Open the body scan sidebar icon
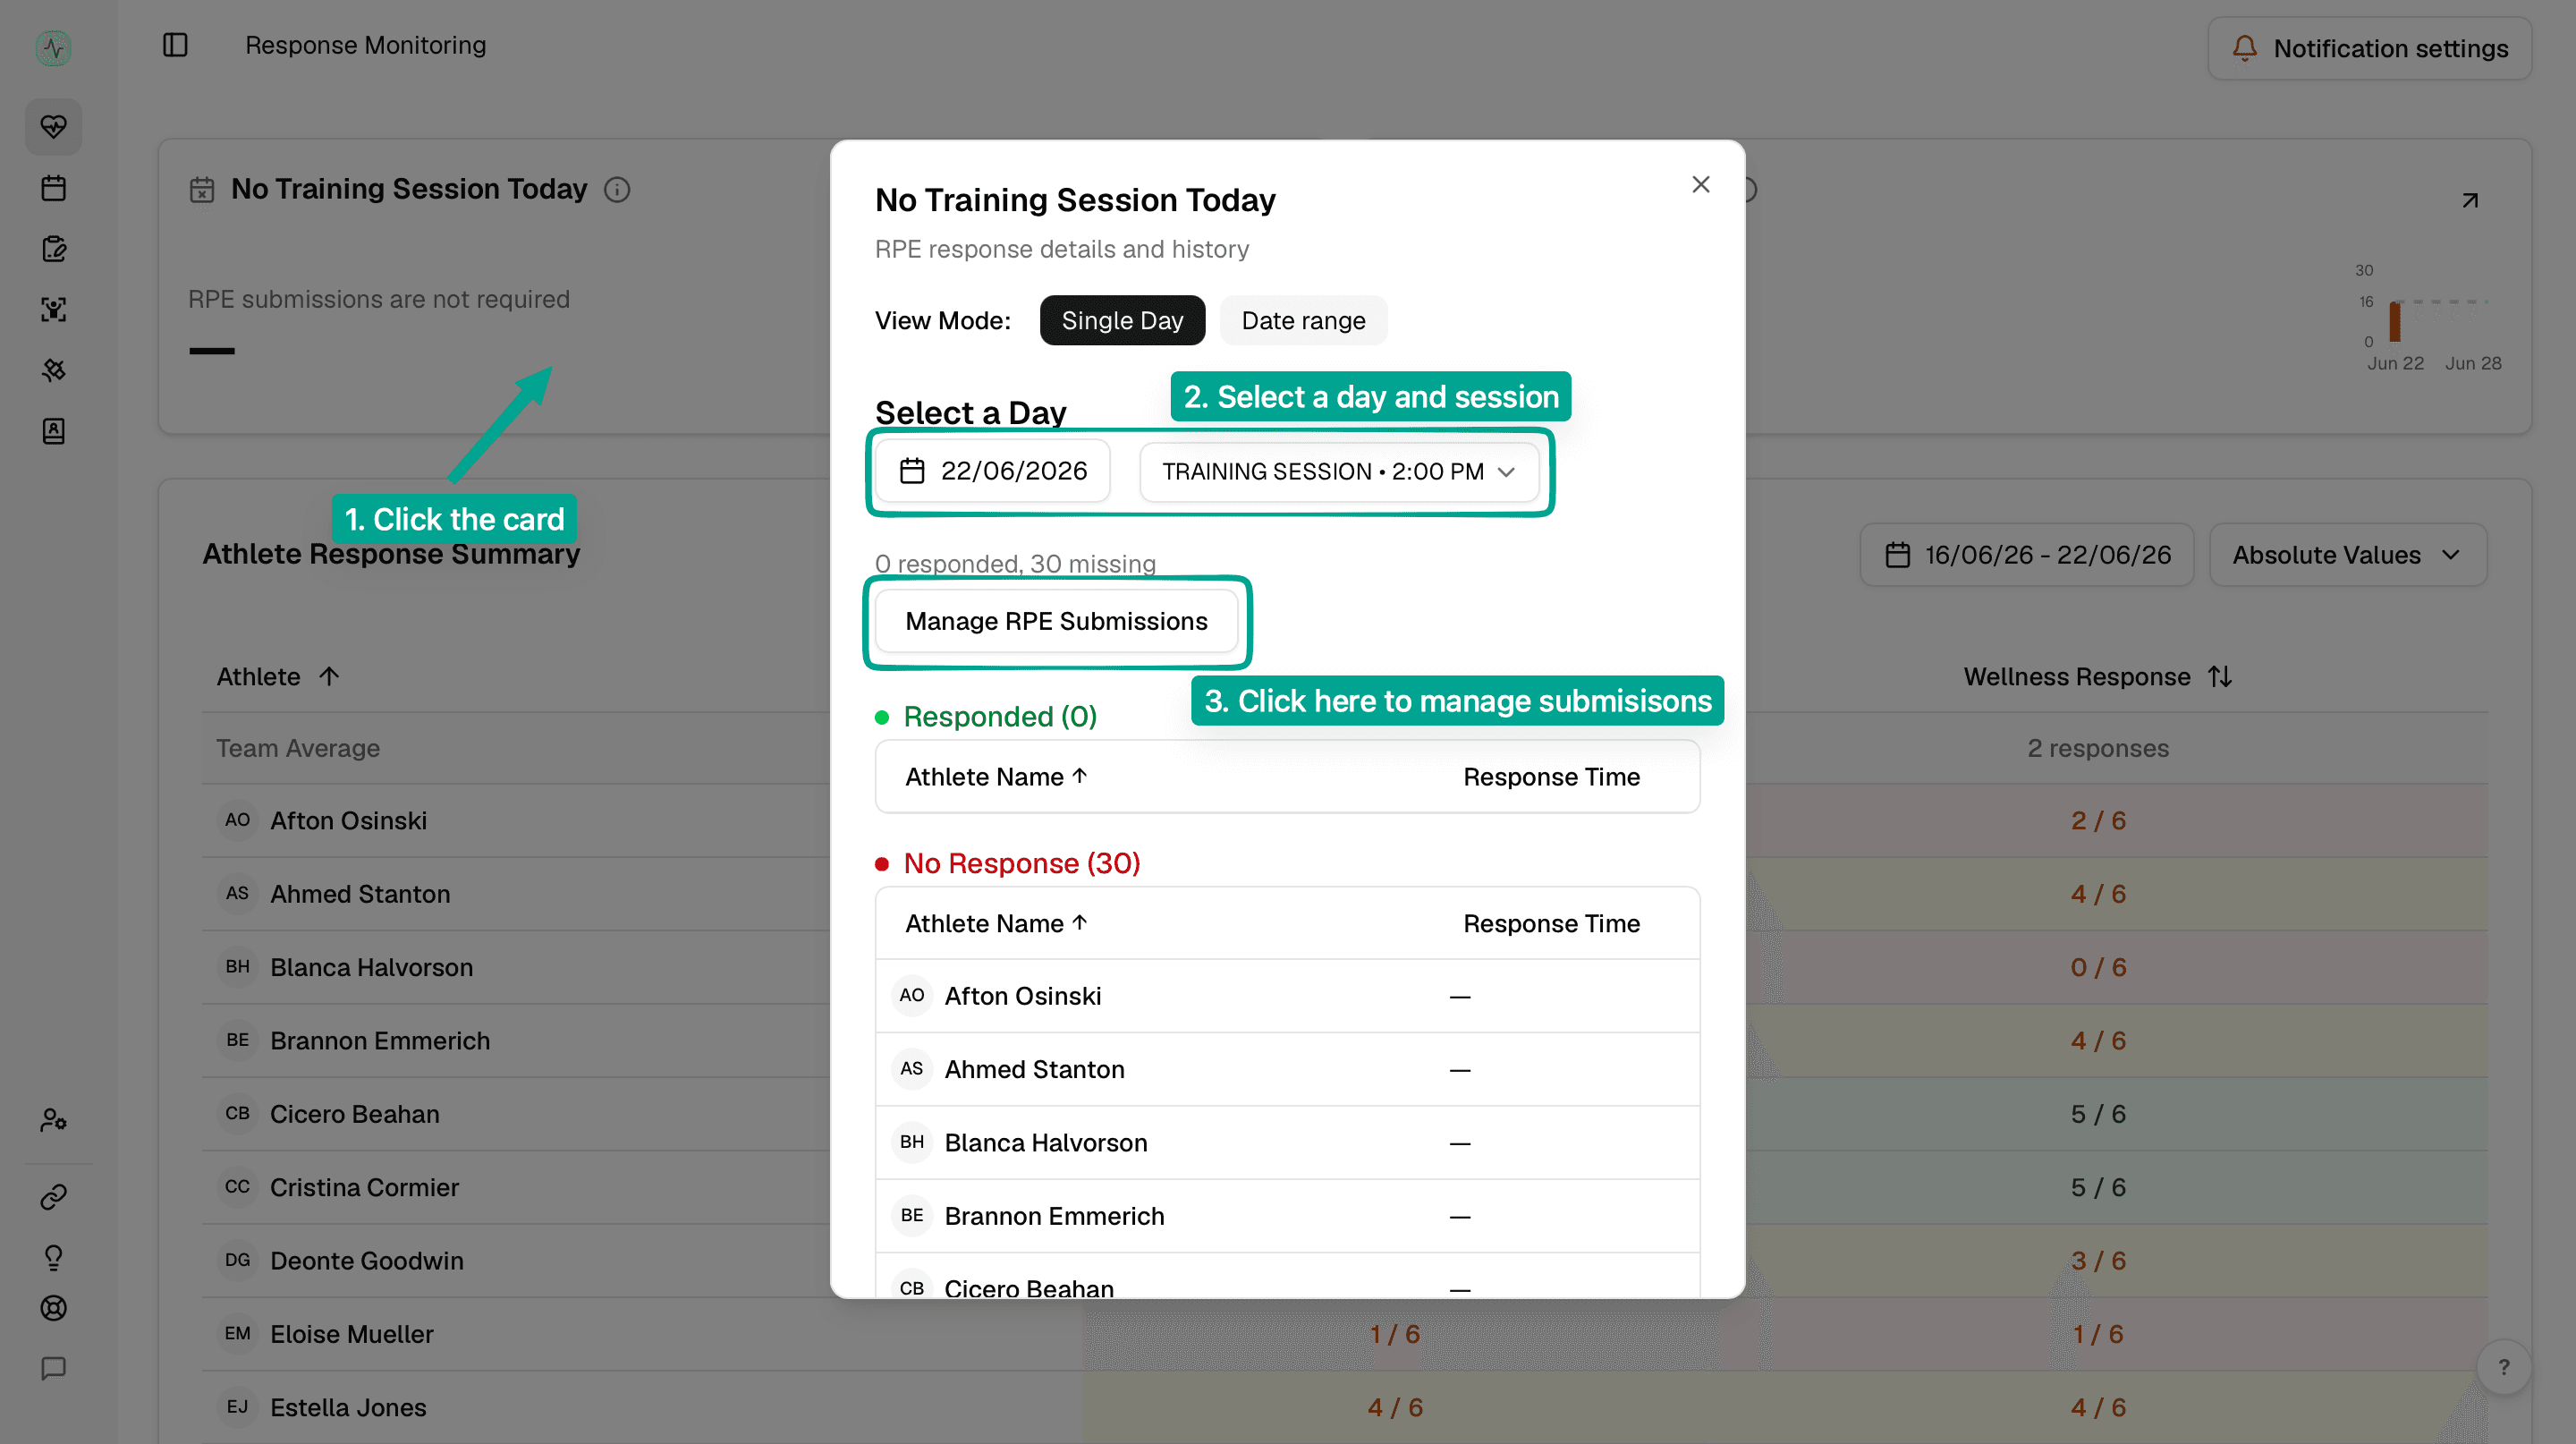This screenshot has width=2576, height=1444. (x=54, y=310)
